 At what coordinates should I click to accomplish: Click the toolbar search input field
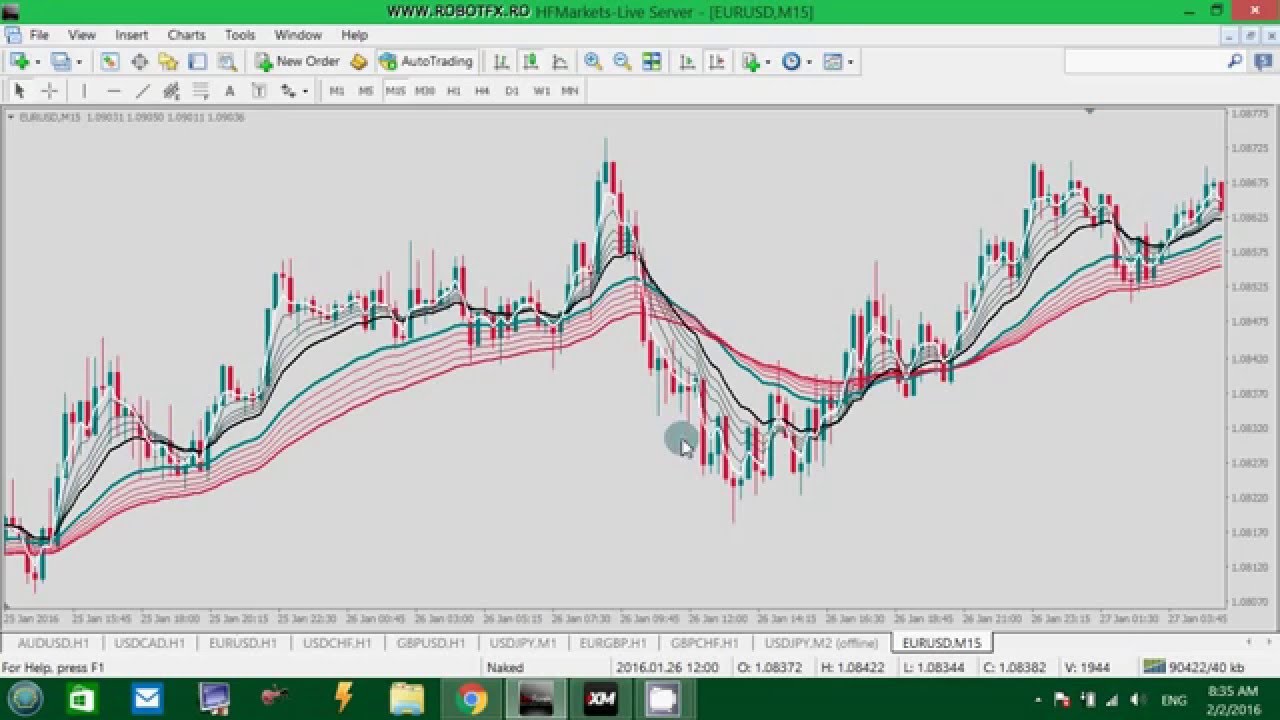pyautogui.click(x=1145, y=61)
